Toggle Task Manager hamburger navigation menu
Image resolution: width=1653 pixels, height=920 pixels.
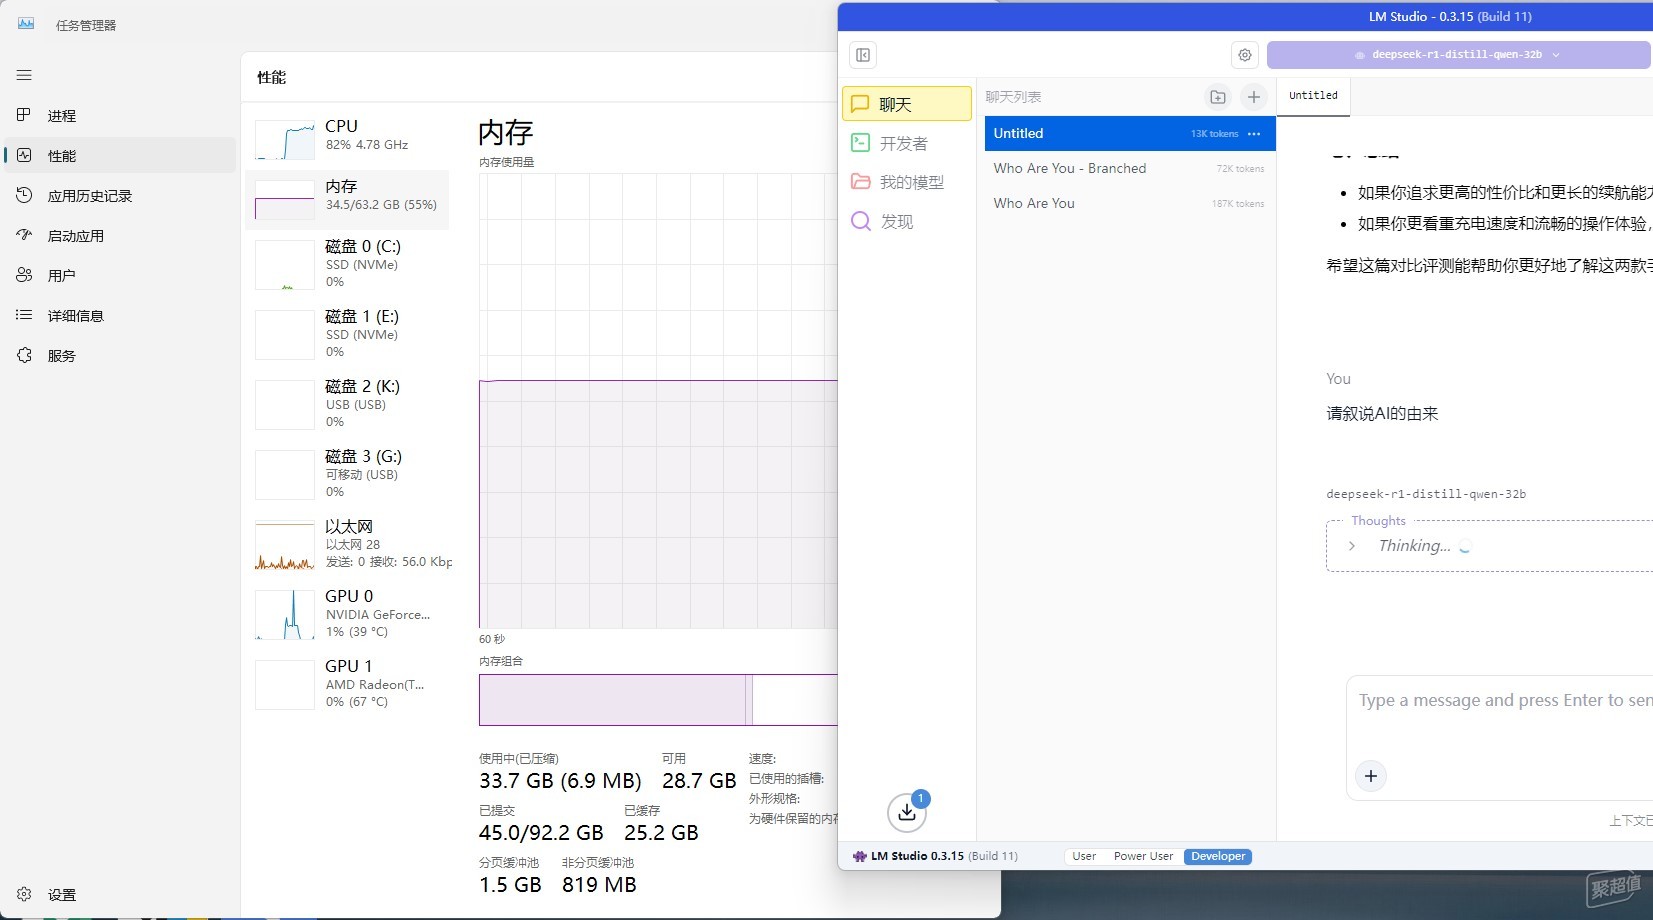[24, 75]
